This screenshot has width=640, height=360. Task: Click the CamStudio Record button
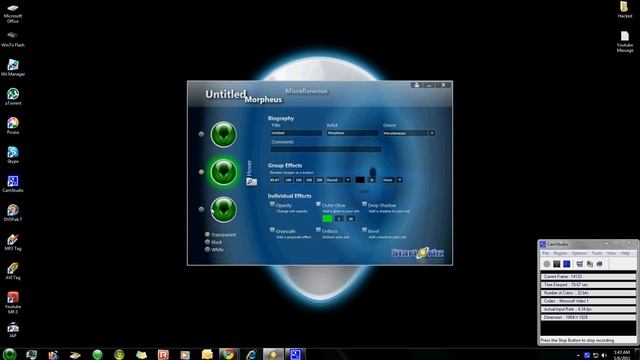point(547,264)
